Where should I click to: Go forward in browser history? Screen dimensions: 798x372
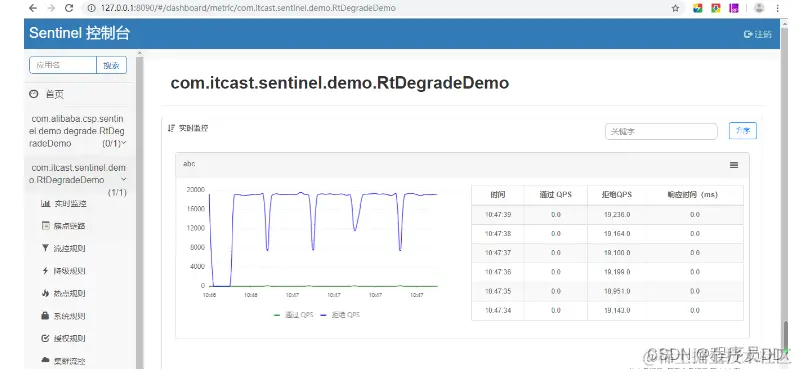51,8
